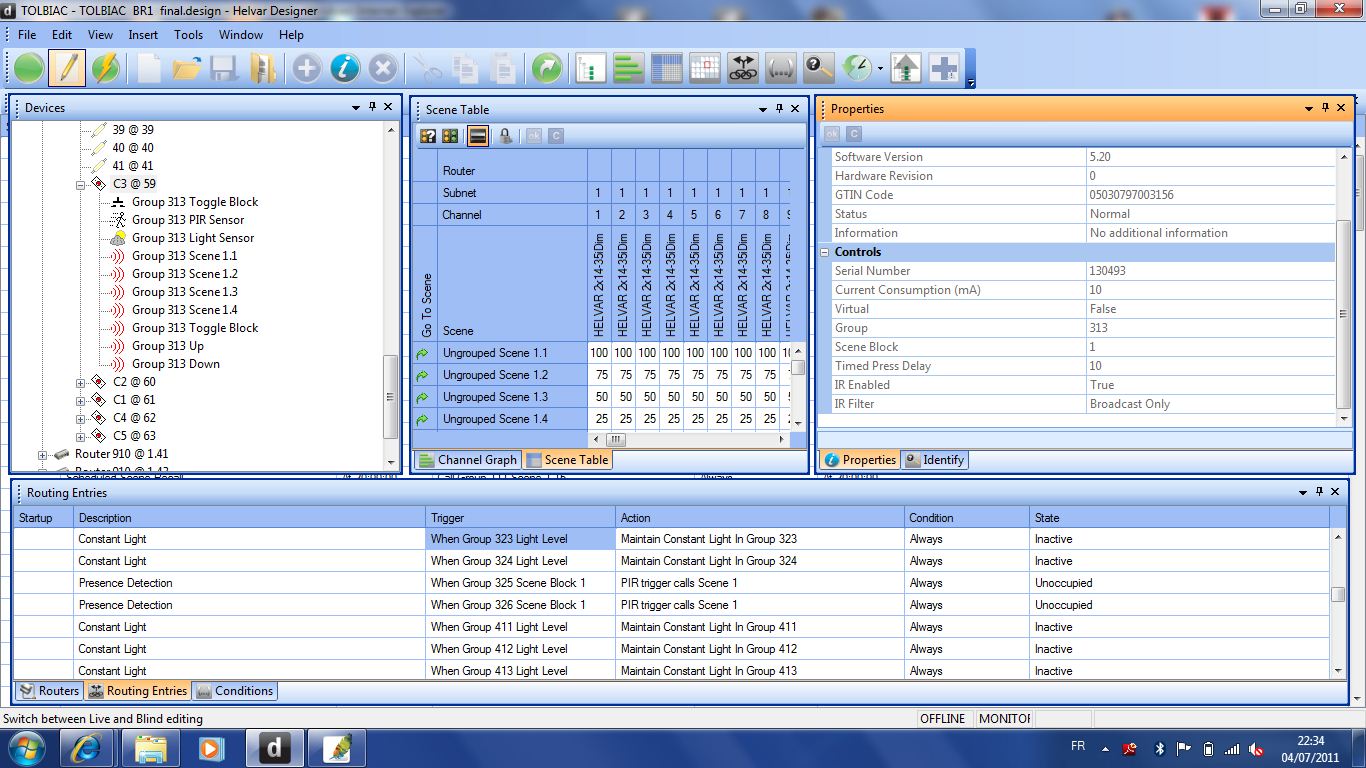Click the magnifier search icon in toolbar

[x=818, y=68]
